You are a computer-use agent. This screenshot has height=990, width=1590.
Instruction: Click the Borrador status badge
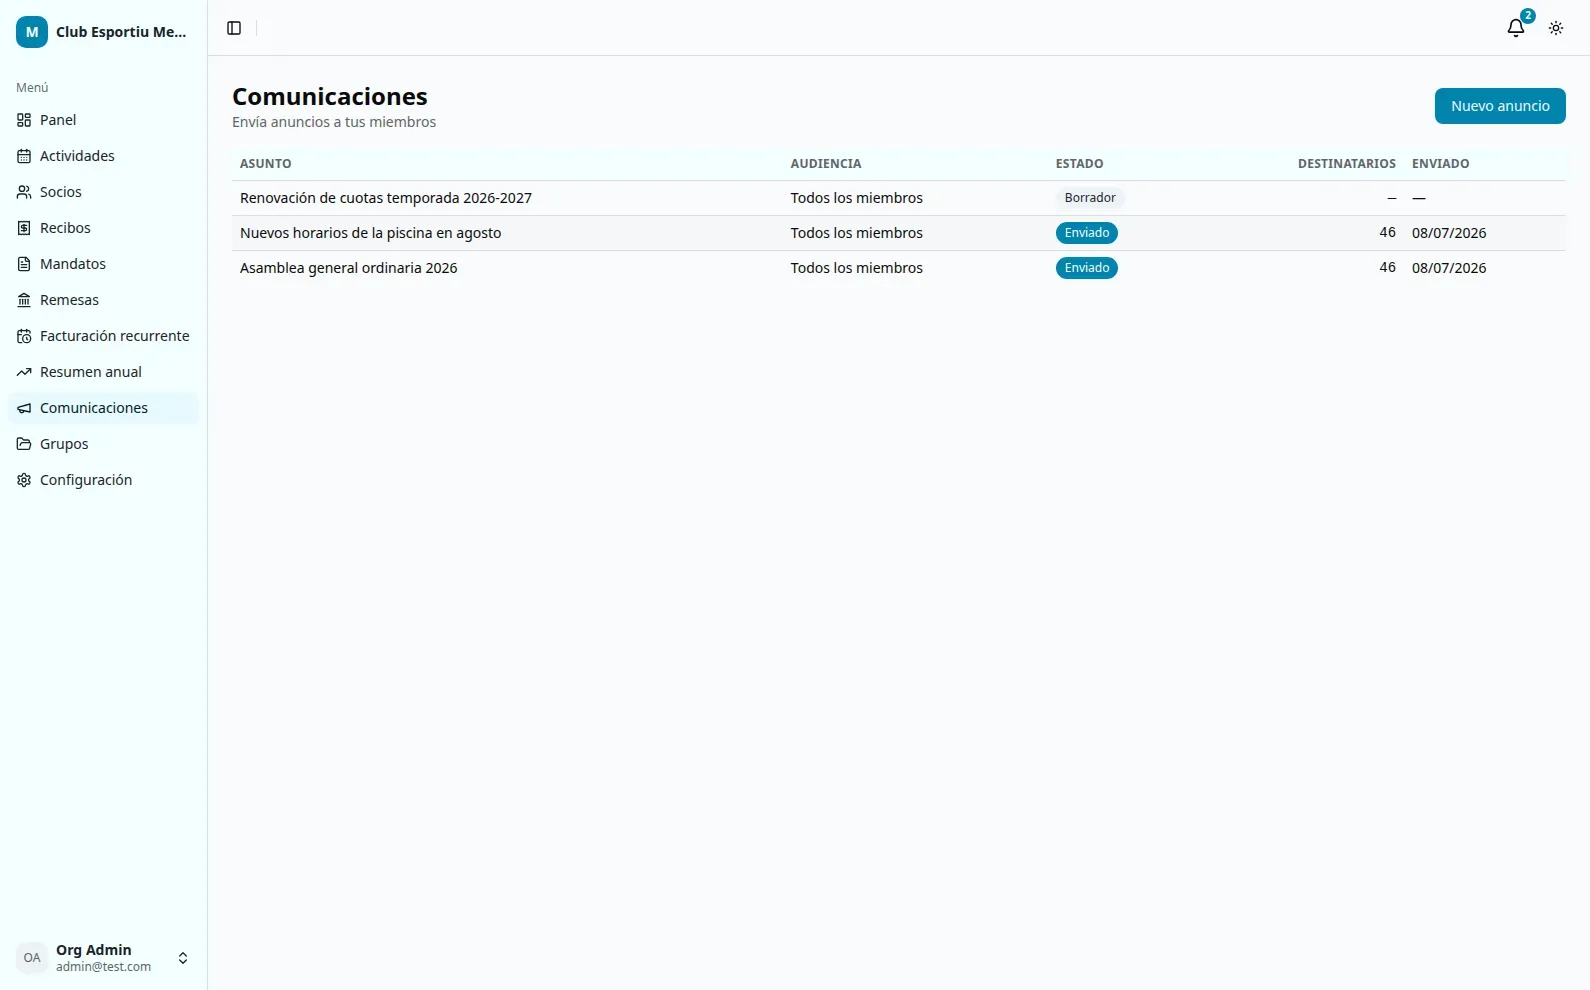tap(1090, 198)
